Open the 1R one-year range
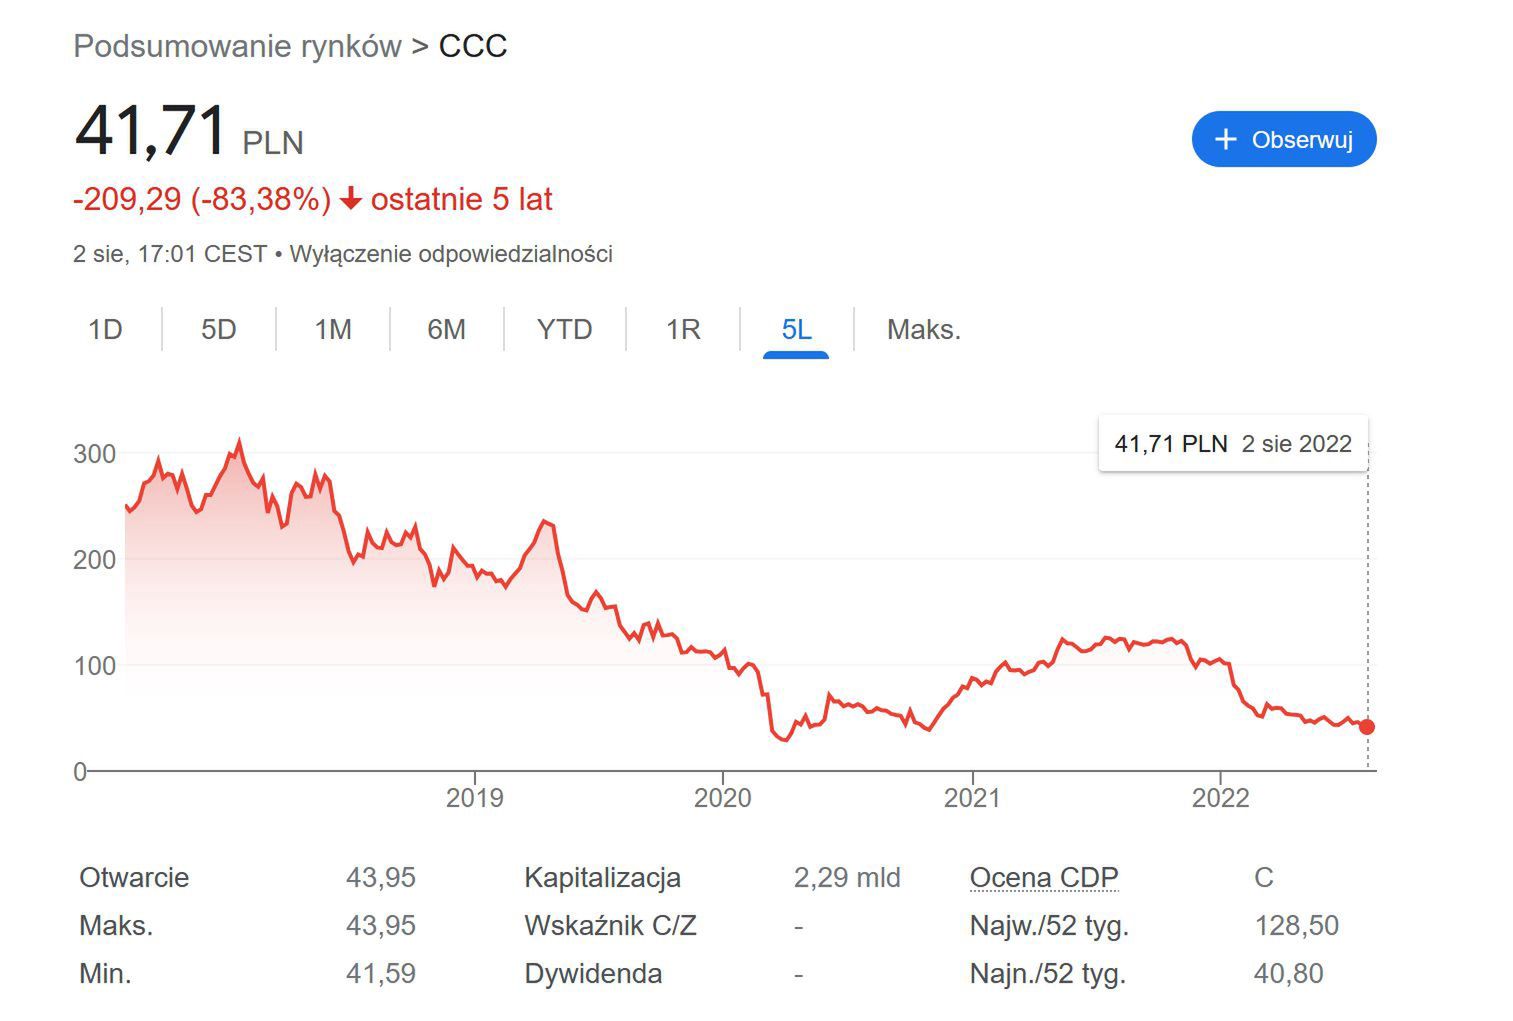 (683, 329)
